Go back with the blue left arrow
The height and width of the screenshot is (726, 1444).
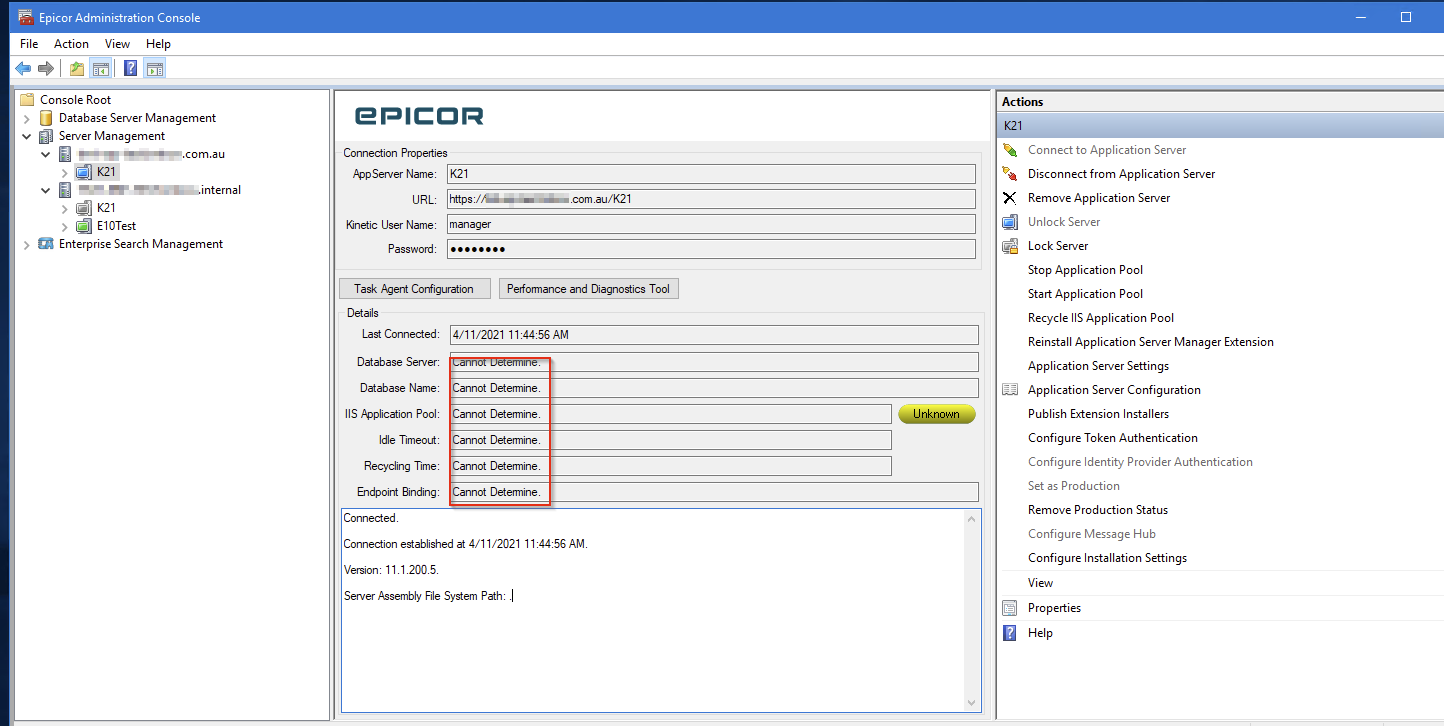click(x=23, y=68)
